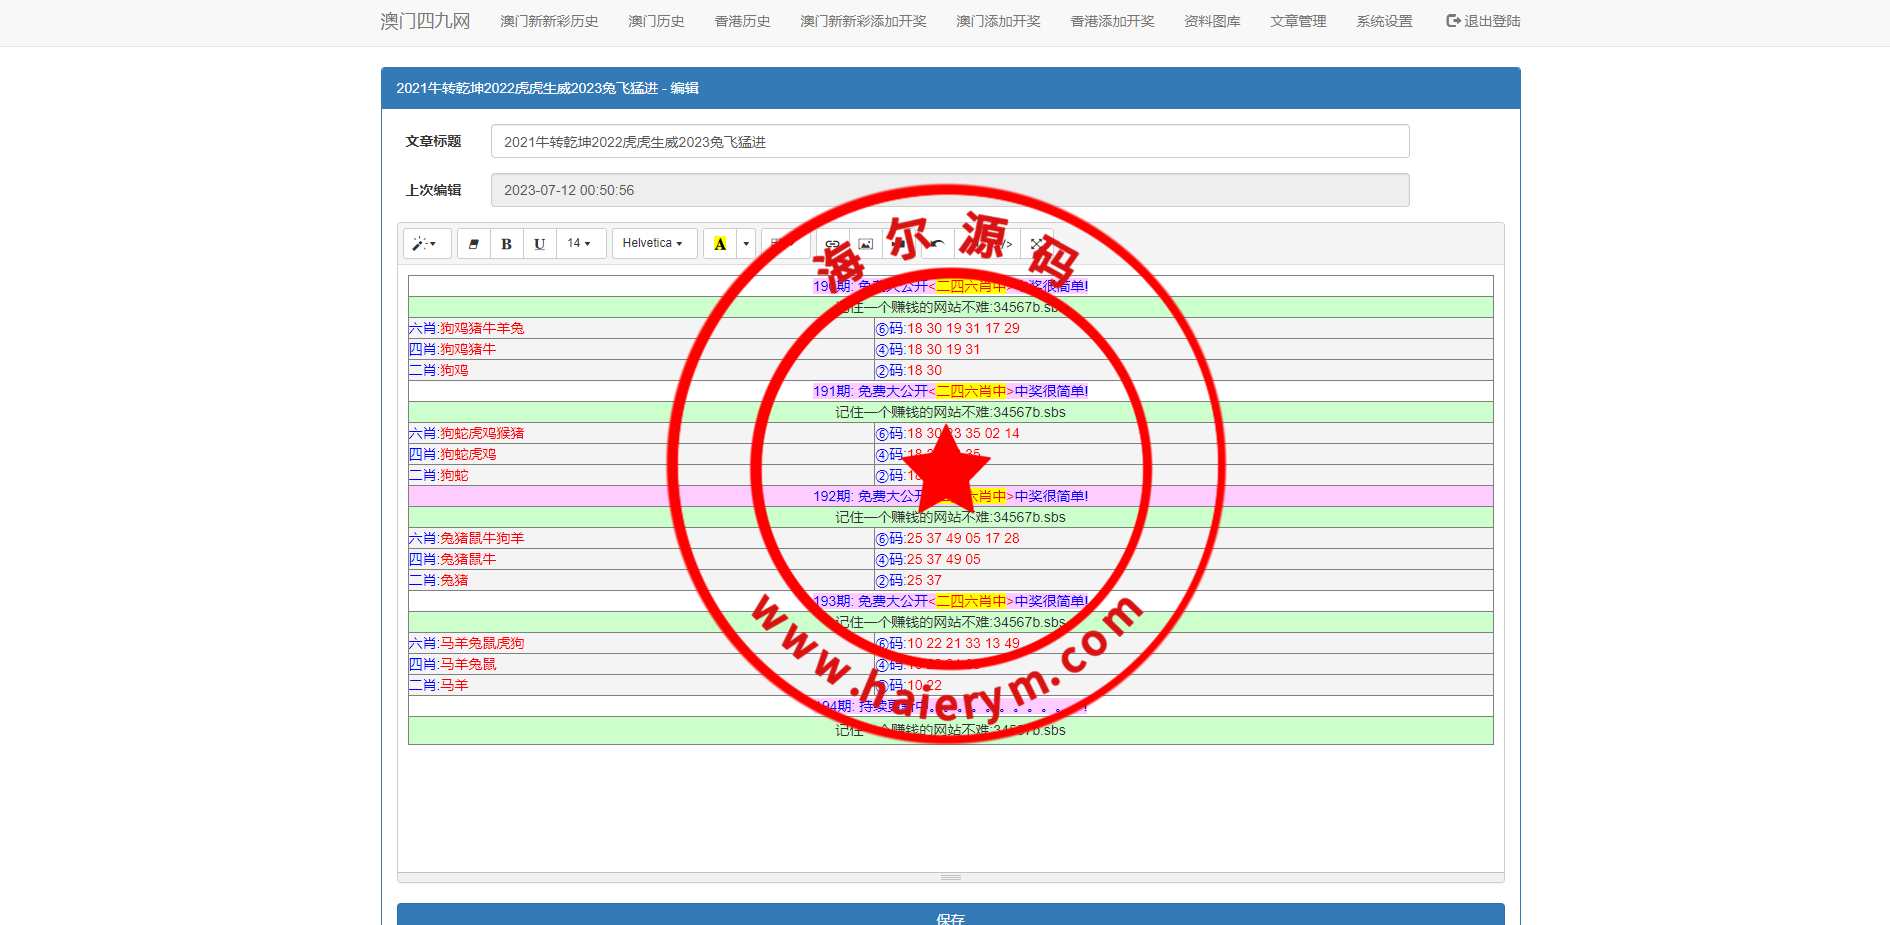The height and width of the screenshot is (925, 1890).
Task: Click the eraser (remove format) icon
Action: tap(474, 243)
